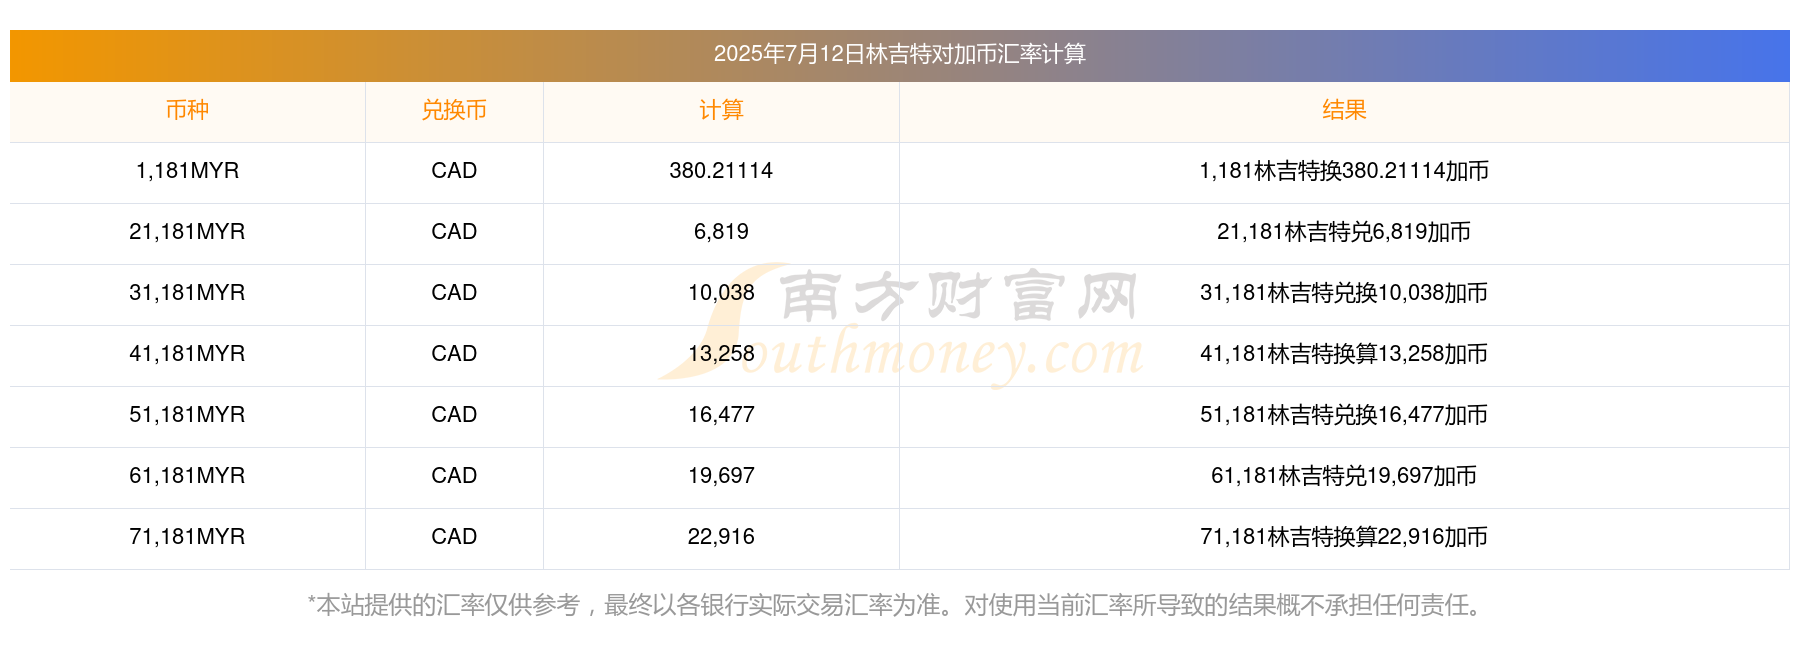Screen dimensions: 1800x650
Task: Click the '结果' column header
Action: (1344, 110)
